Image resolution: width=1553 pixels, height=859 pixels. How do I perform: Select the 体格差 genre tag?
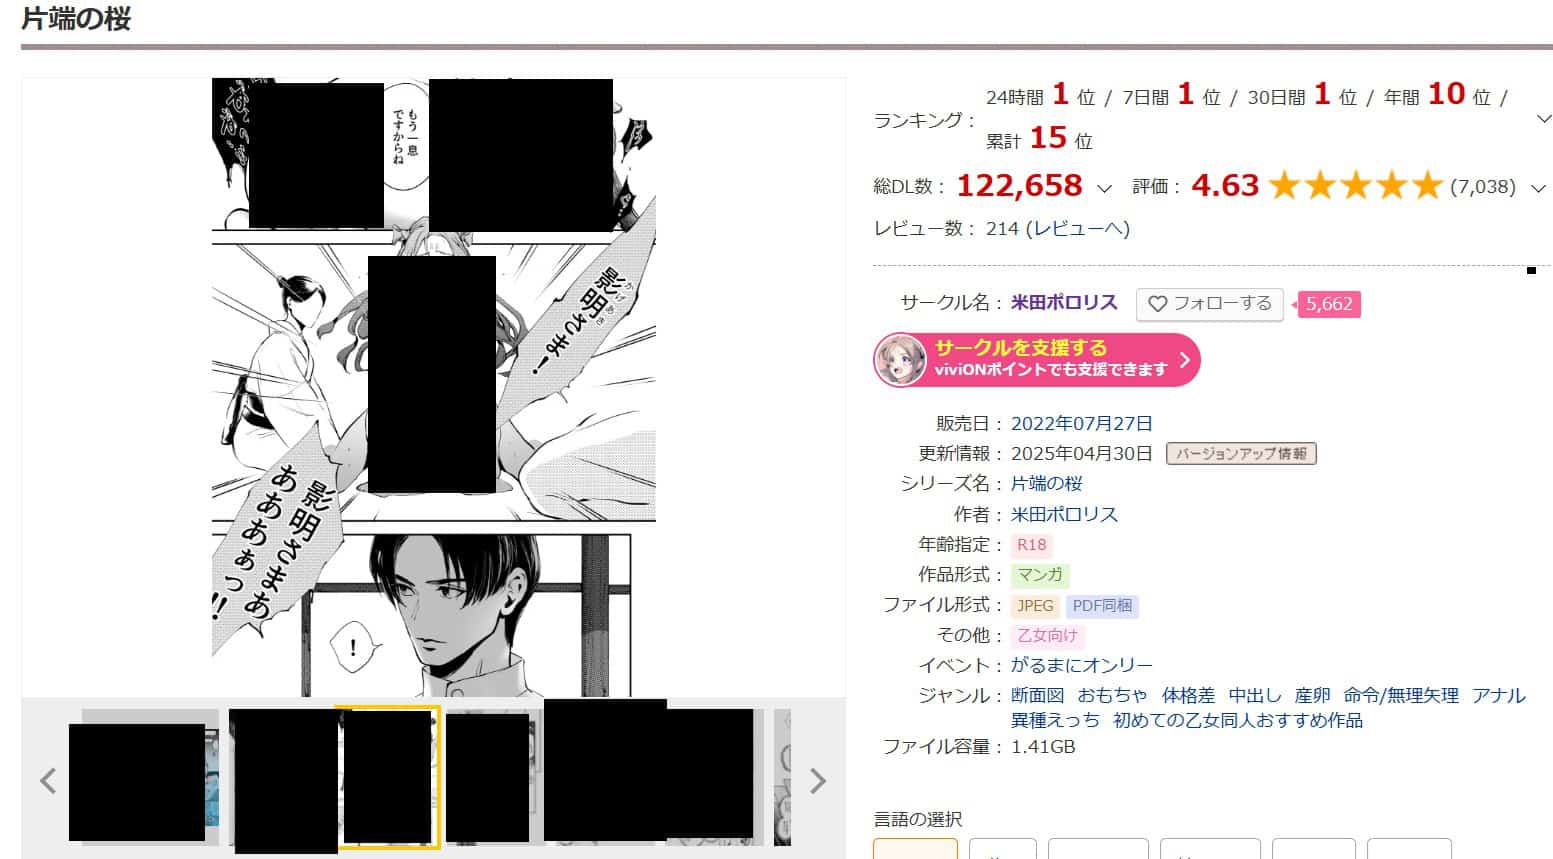click(x=1188, y=695)
